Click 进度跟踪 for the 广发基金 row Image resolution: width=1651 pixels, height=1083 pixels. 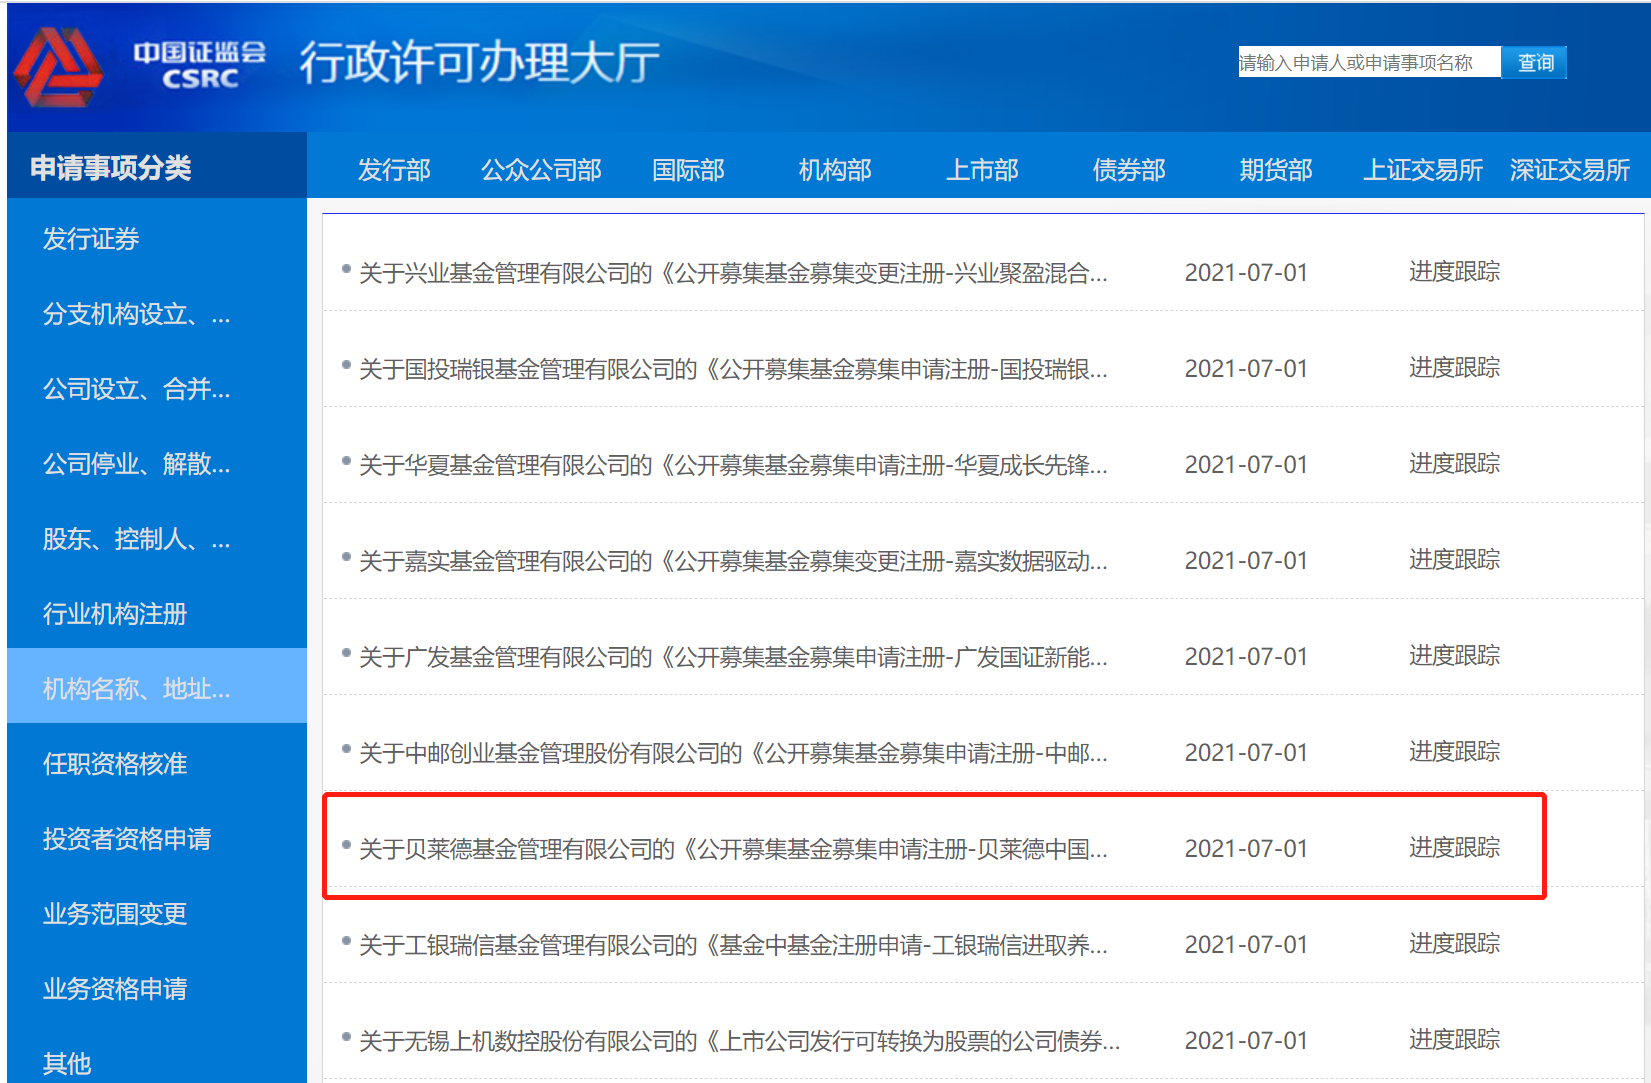pyautogui.click(x=1454, y=656)
